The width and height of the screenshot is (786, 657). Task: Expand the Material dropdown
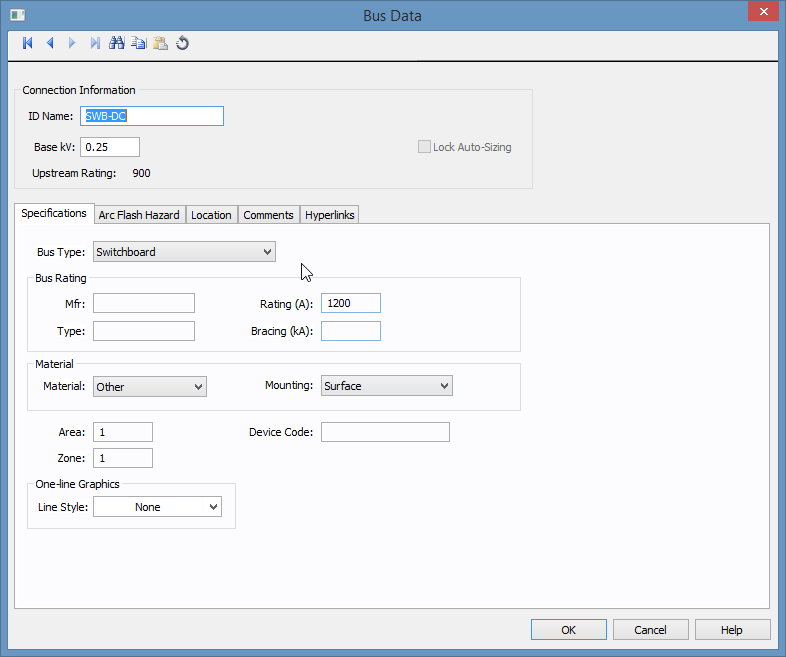tap(149, 386)
